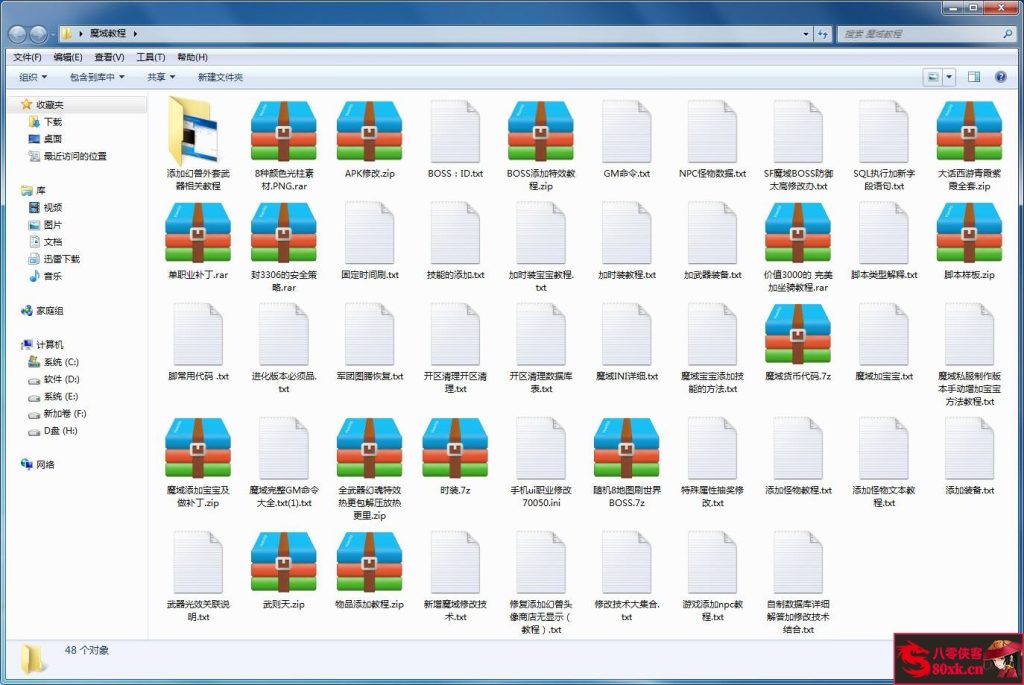
Task: Open the view options dropdown arrow
Action: [949, 77]
